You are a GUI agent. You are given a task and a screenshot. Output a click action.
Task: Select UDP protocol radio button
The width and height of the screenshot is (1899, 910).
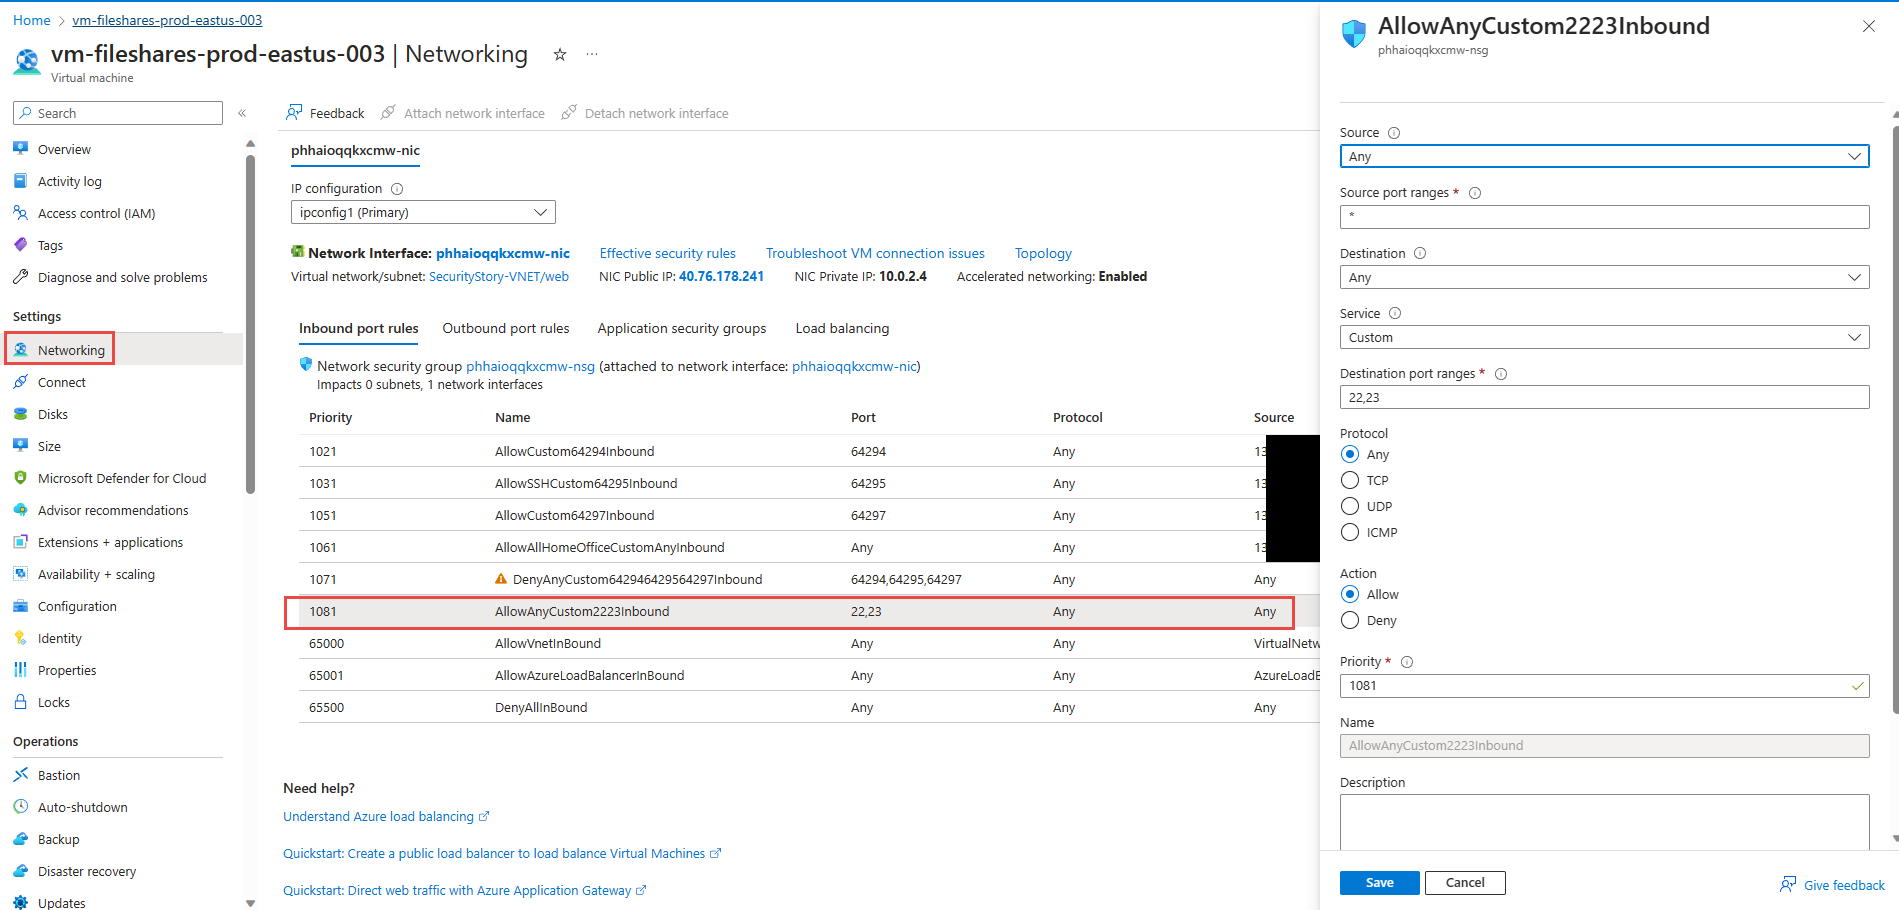[x=1350, y=506]
